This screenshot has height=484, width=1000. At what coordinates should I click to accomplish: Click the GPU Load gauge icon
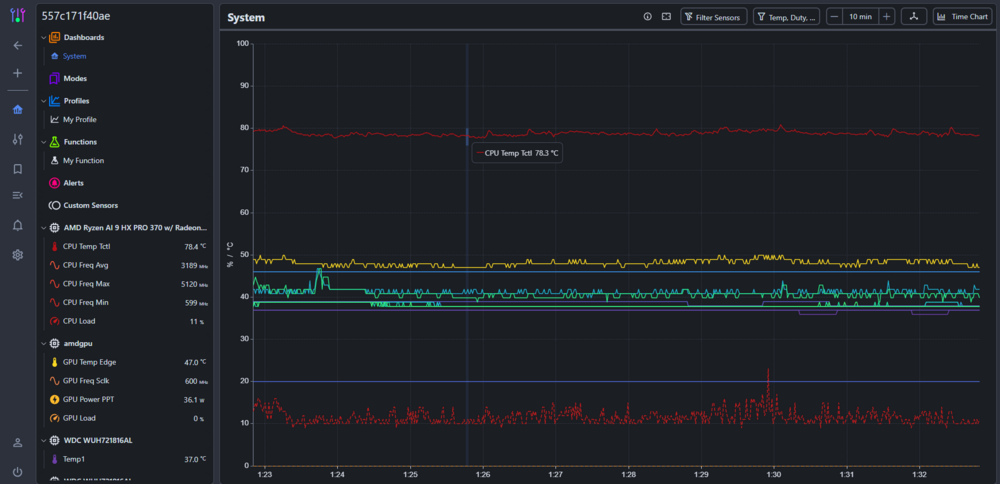pyautogui.click(x=54, y=418)
